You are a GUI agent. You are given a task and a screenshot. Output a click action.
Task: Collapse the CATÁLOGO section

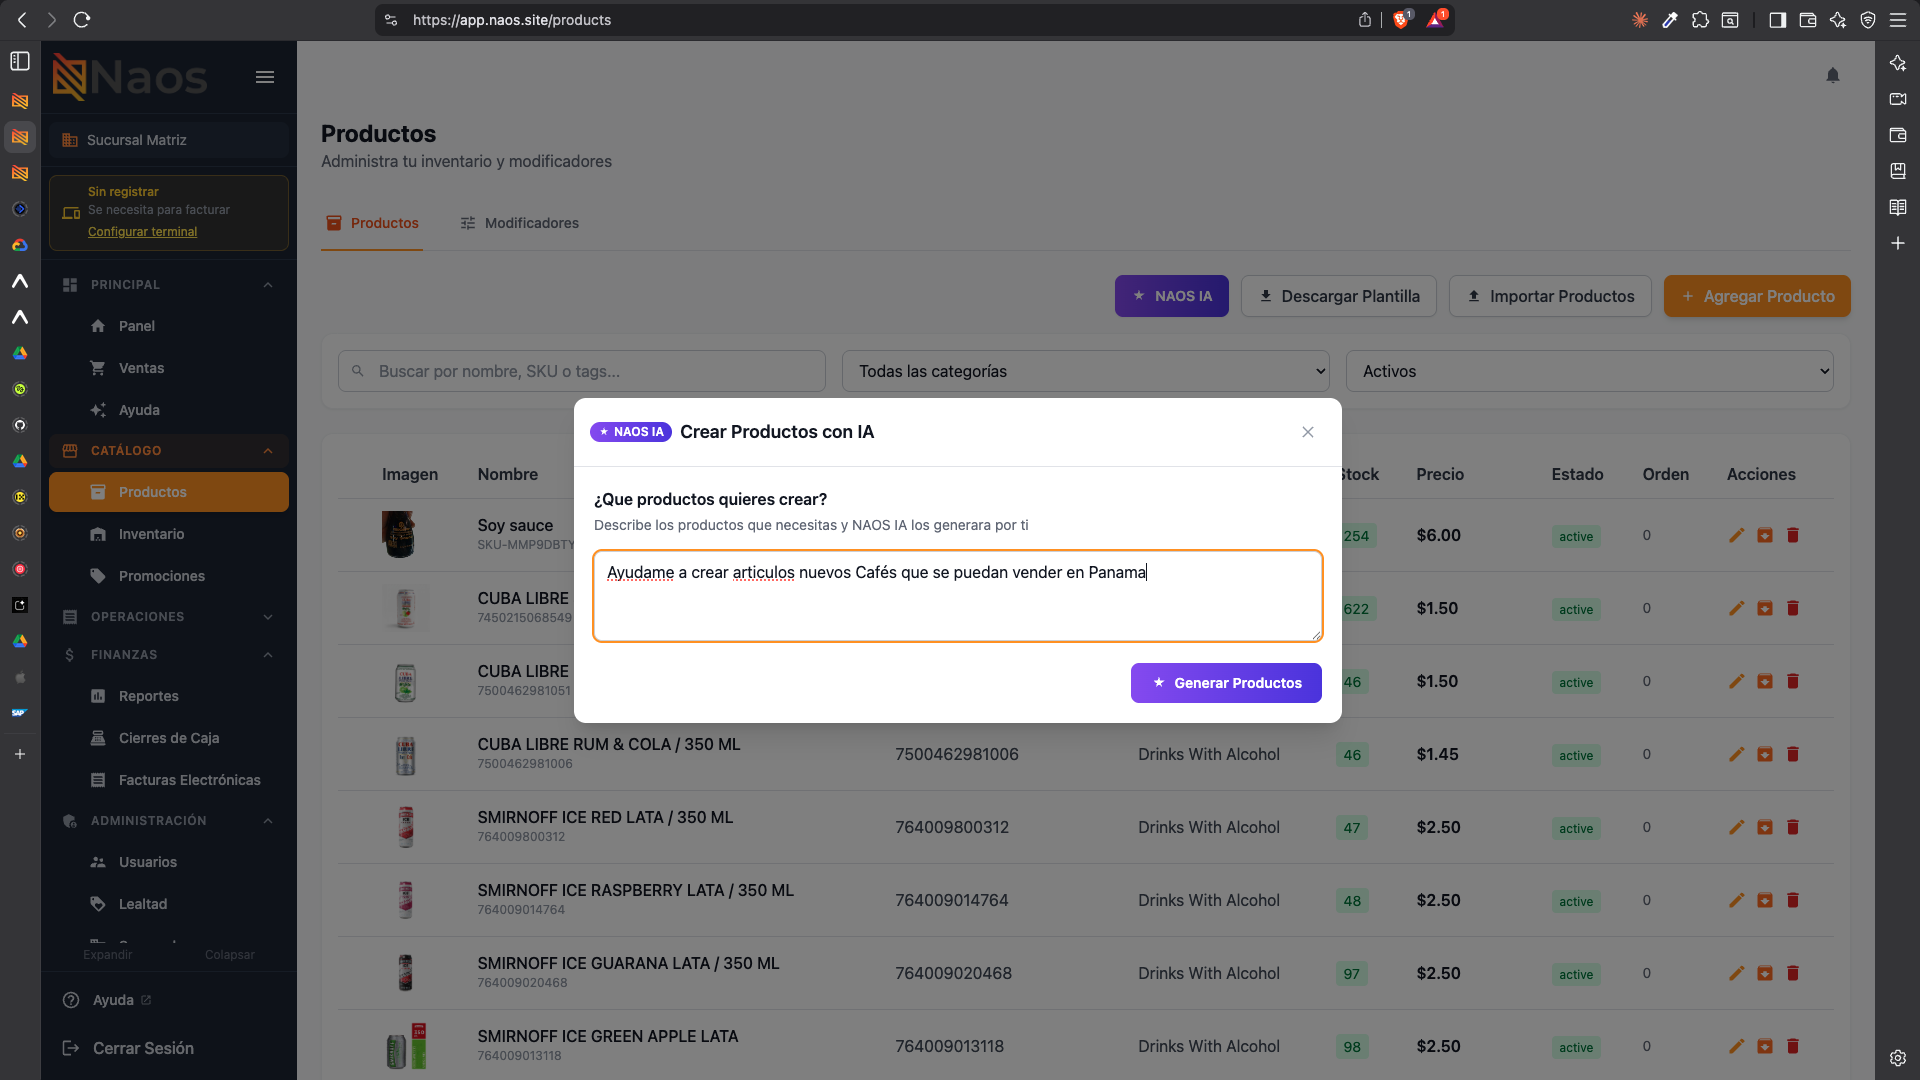[169, 451]
